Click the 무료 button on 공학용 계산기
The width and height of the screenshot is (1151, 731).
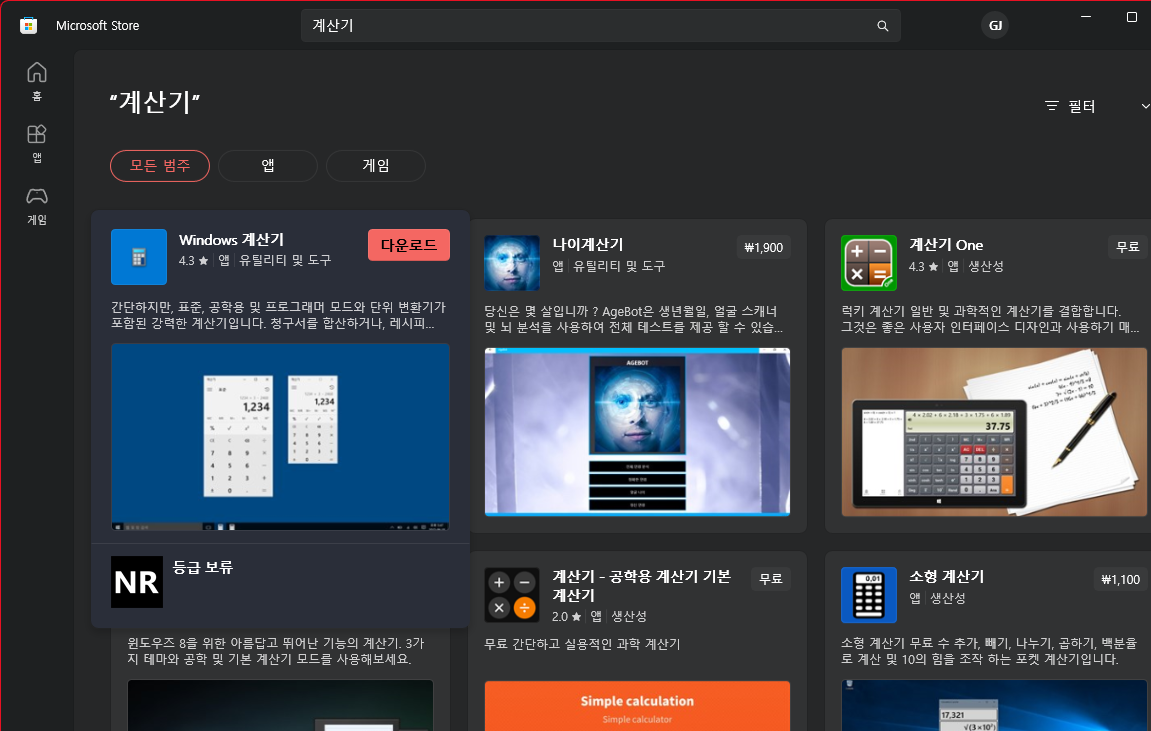tap(771, 579)
